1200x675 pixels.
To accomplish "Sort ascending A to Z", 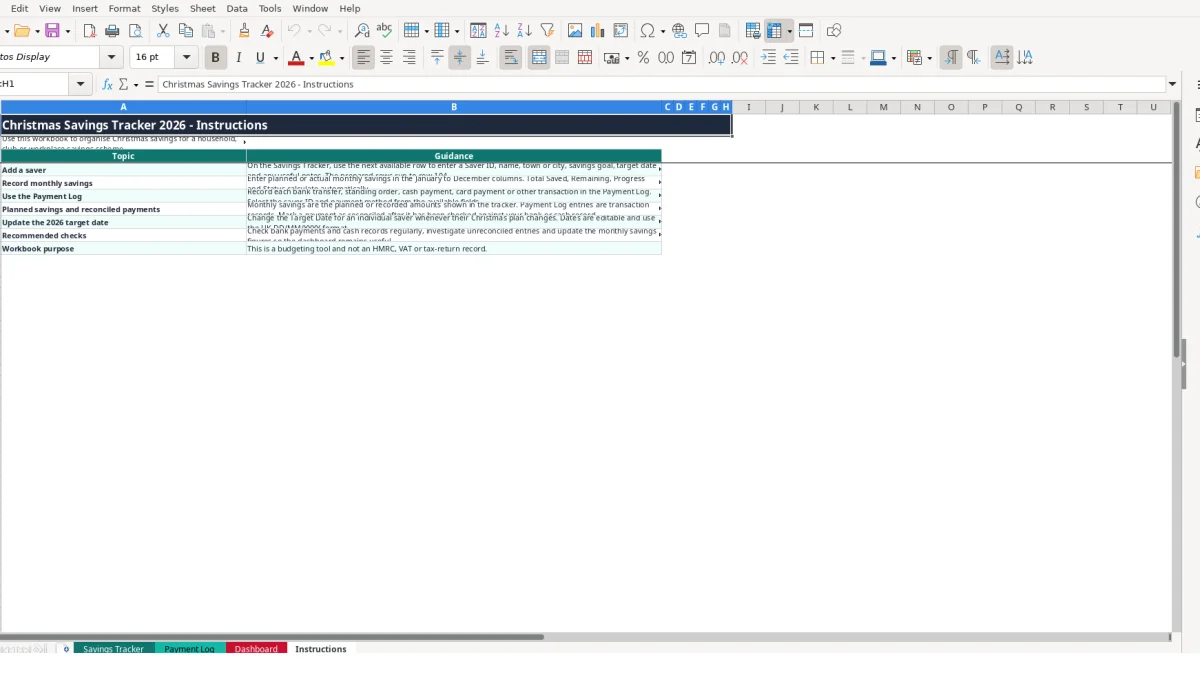I will (x=501, y=31).
